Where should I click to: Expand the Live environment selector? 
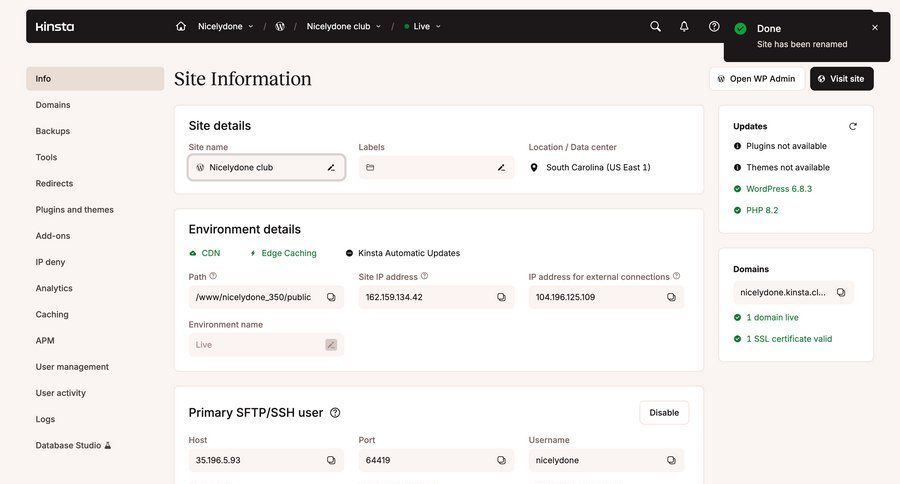[x=423, y=26]
